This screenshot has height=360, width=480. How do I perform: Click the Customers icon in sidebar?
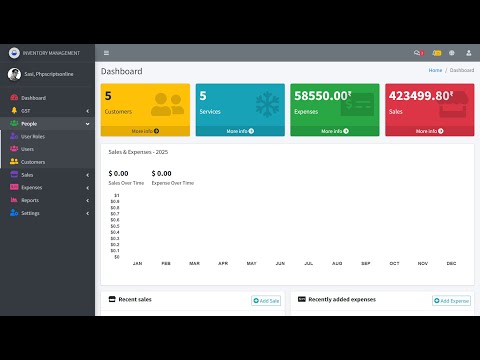[x=14, y=161]
